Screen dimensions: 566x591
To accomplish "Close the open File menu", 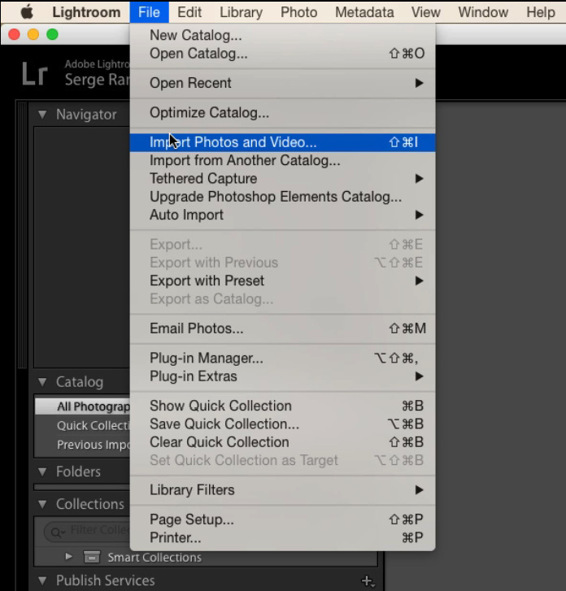I will click(x=149, y=12).
